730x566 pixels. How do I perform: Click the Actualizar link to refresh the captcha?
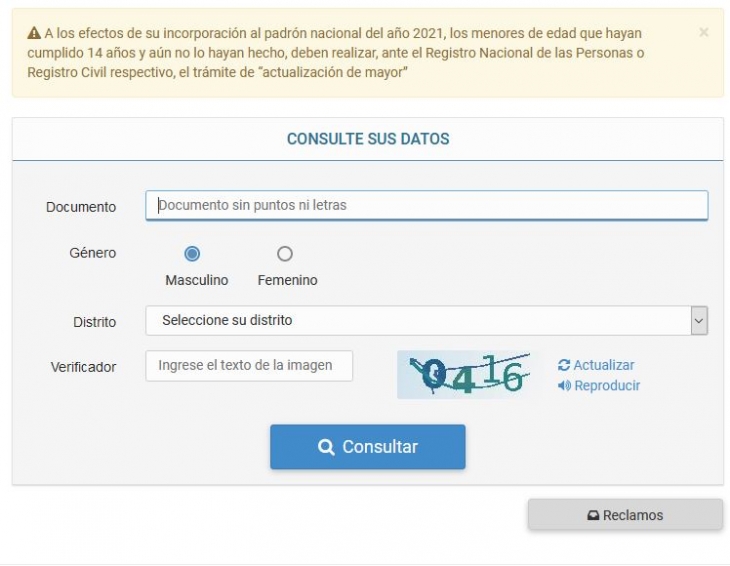[x=603, y=366]
